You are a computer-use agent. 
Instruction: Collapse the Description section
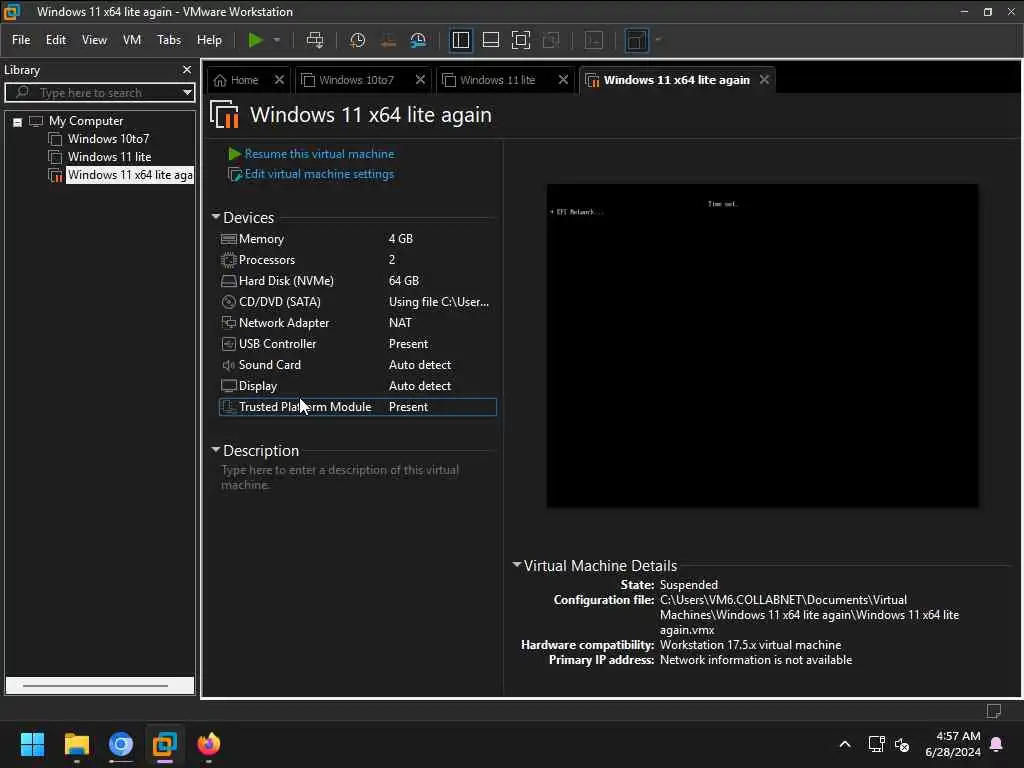point(216,450)
